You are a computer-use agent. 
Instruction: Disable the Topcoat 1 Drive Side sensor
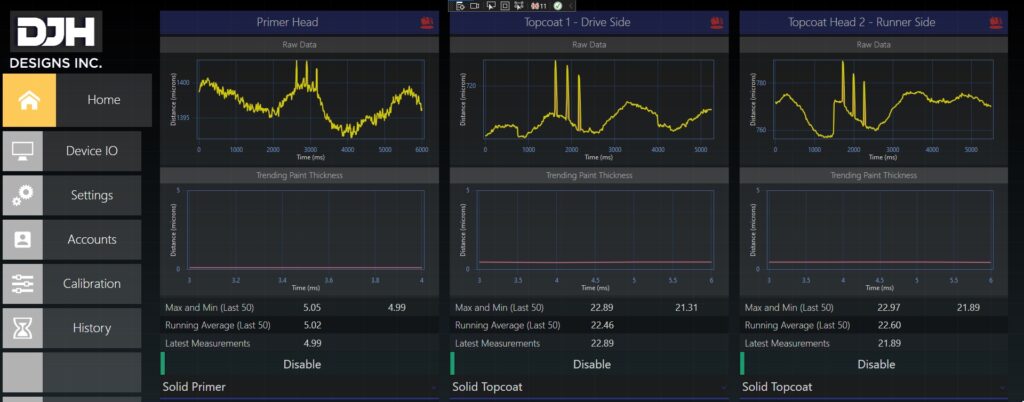pyautogui.click(x=591, y=364)
